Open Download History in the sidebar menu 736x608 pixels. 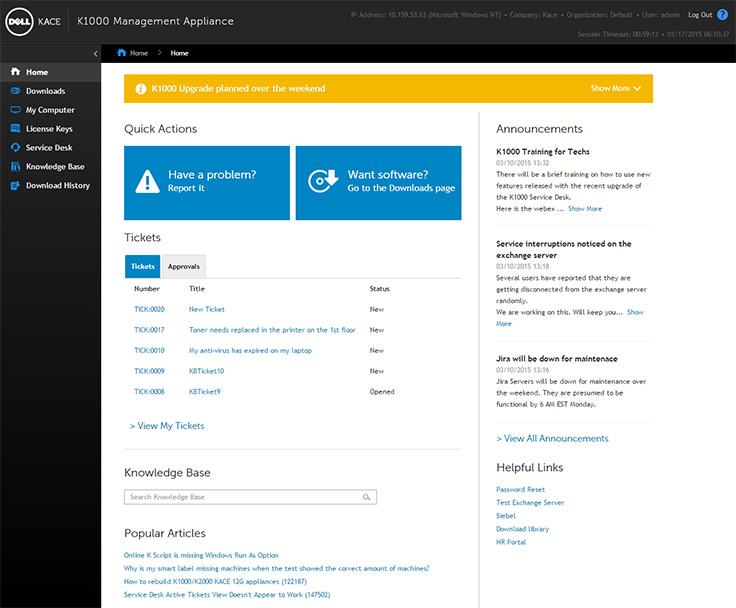[x=50, y=185]
